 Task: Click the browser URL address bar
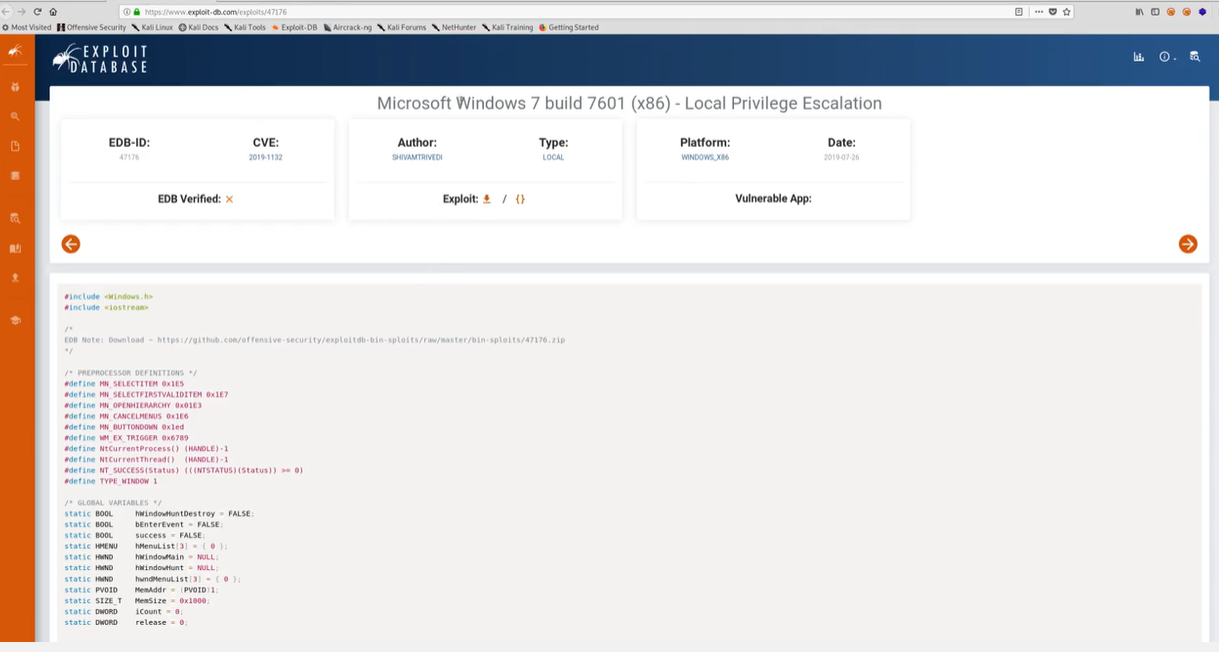(570, 12)
